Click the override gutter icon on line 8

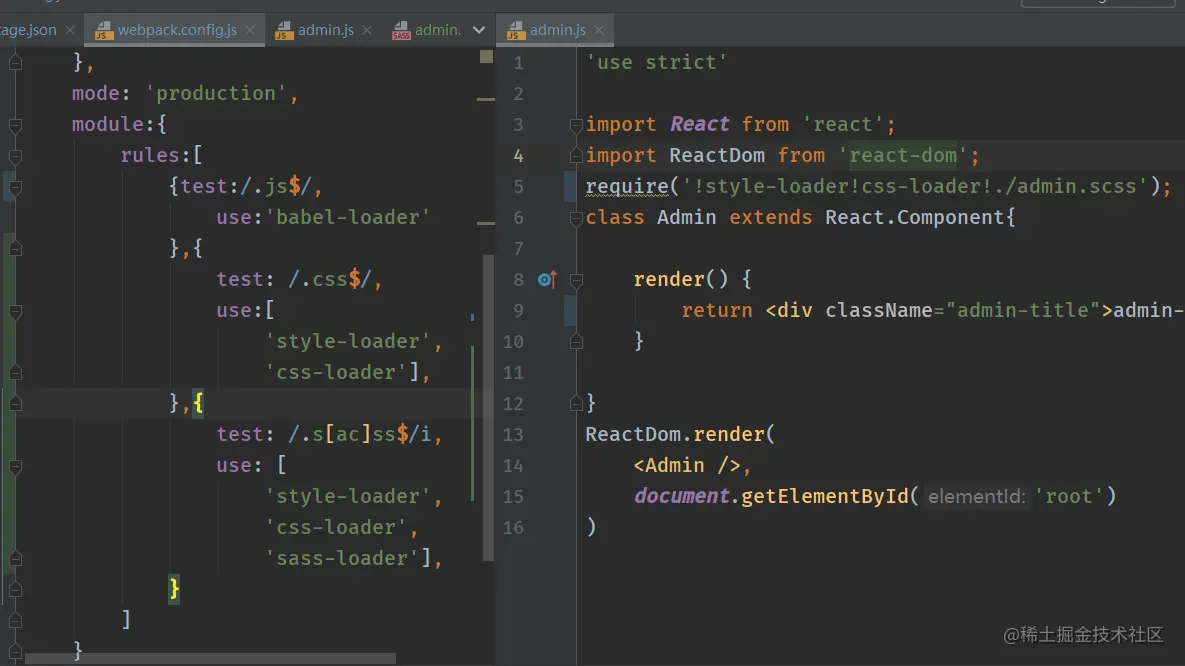(x=547, y=280)
